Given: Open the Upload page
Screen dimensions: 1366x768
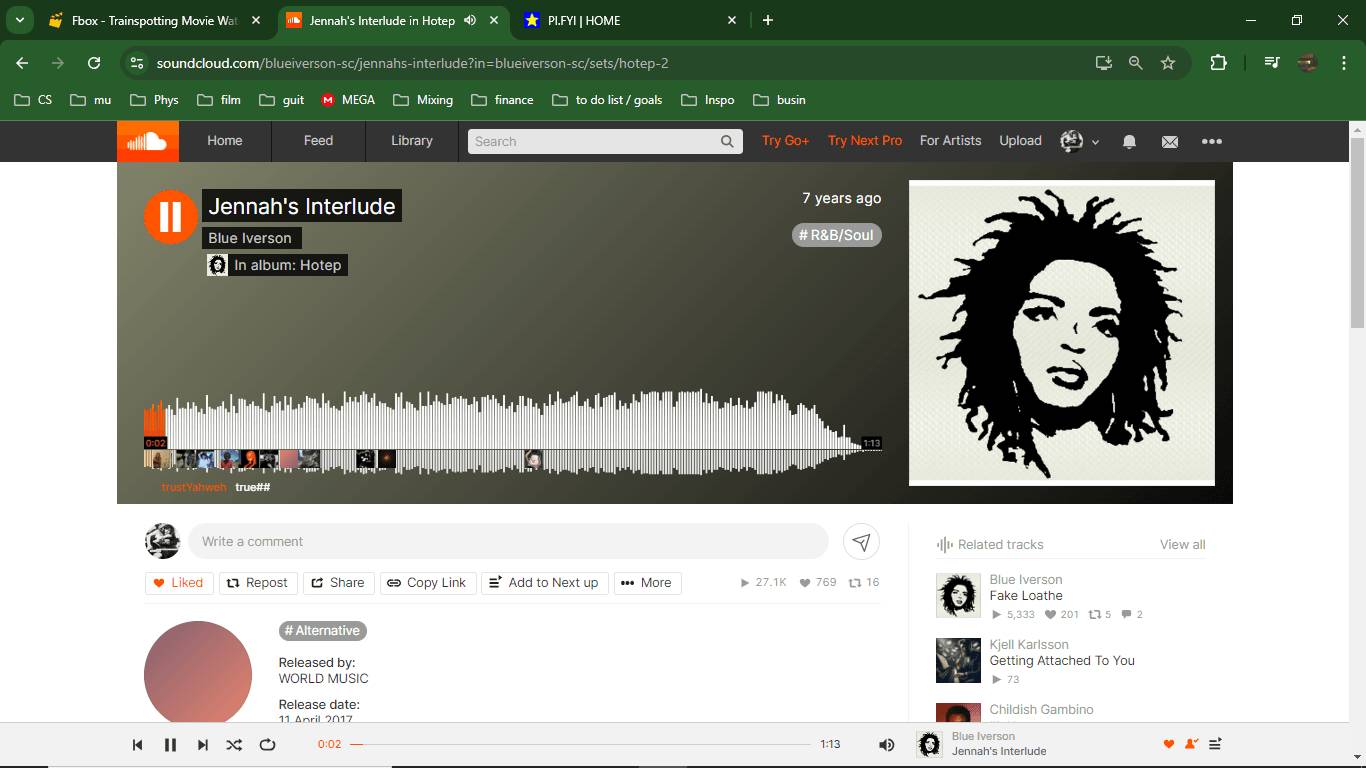Looking at the screenshot, I should pos(1020,141).
